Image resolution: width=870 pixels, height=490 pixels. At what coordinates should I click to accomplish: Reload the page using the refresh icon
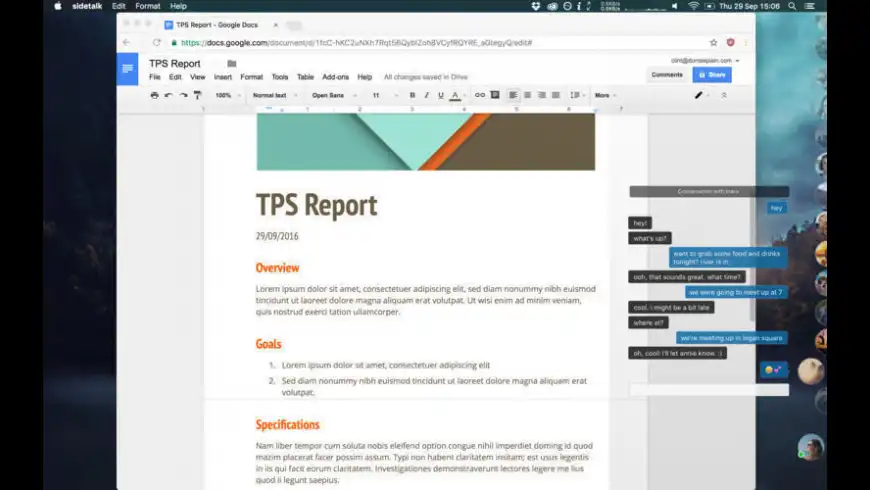[157, 43]
